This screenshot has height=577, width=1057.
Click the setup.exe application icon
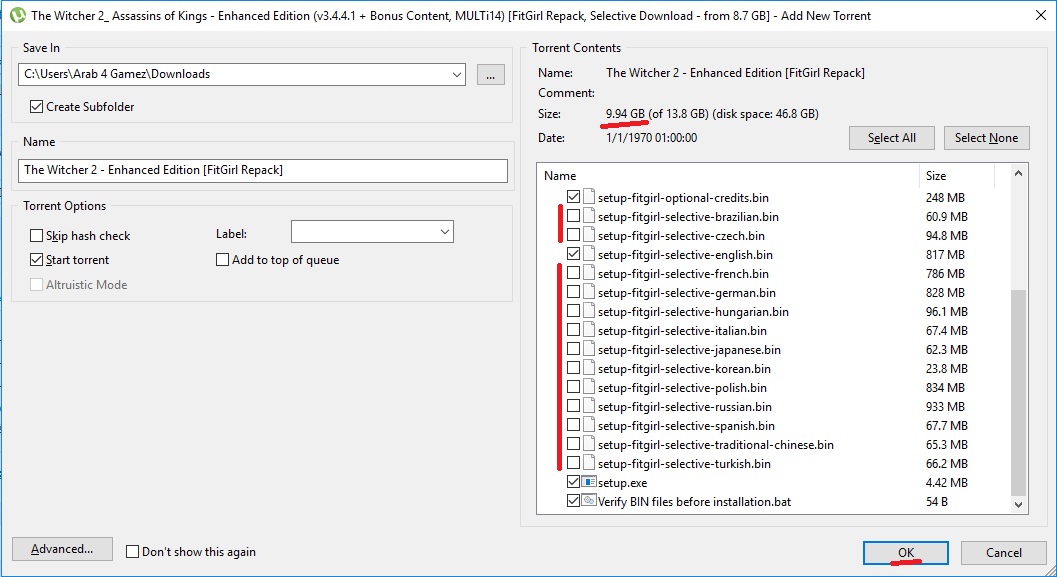click(x=589, y=482)
